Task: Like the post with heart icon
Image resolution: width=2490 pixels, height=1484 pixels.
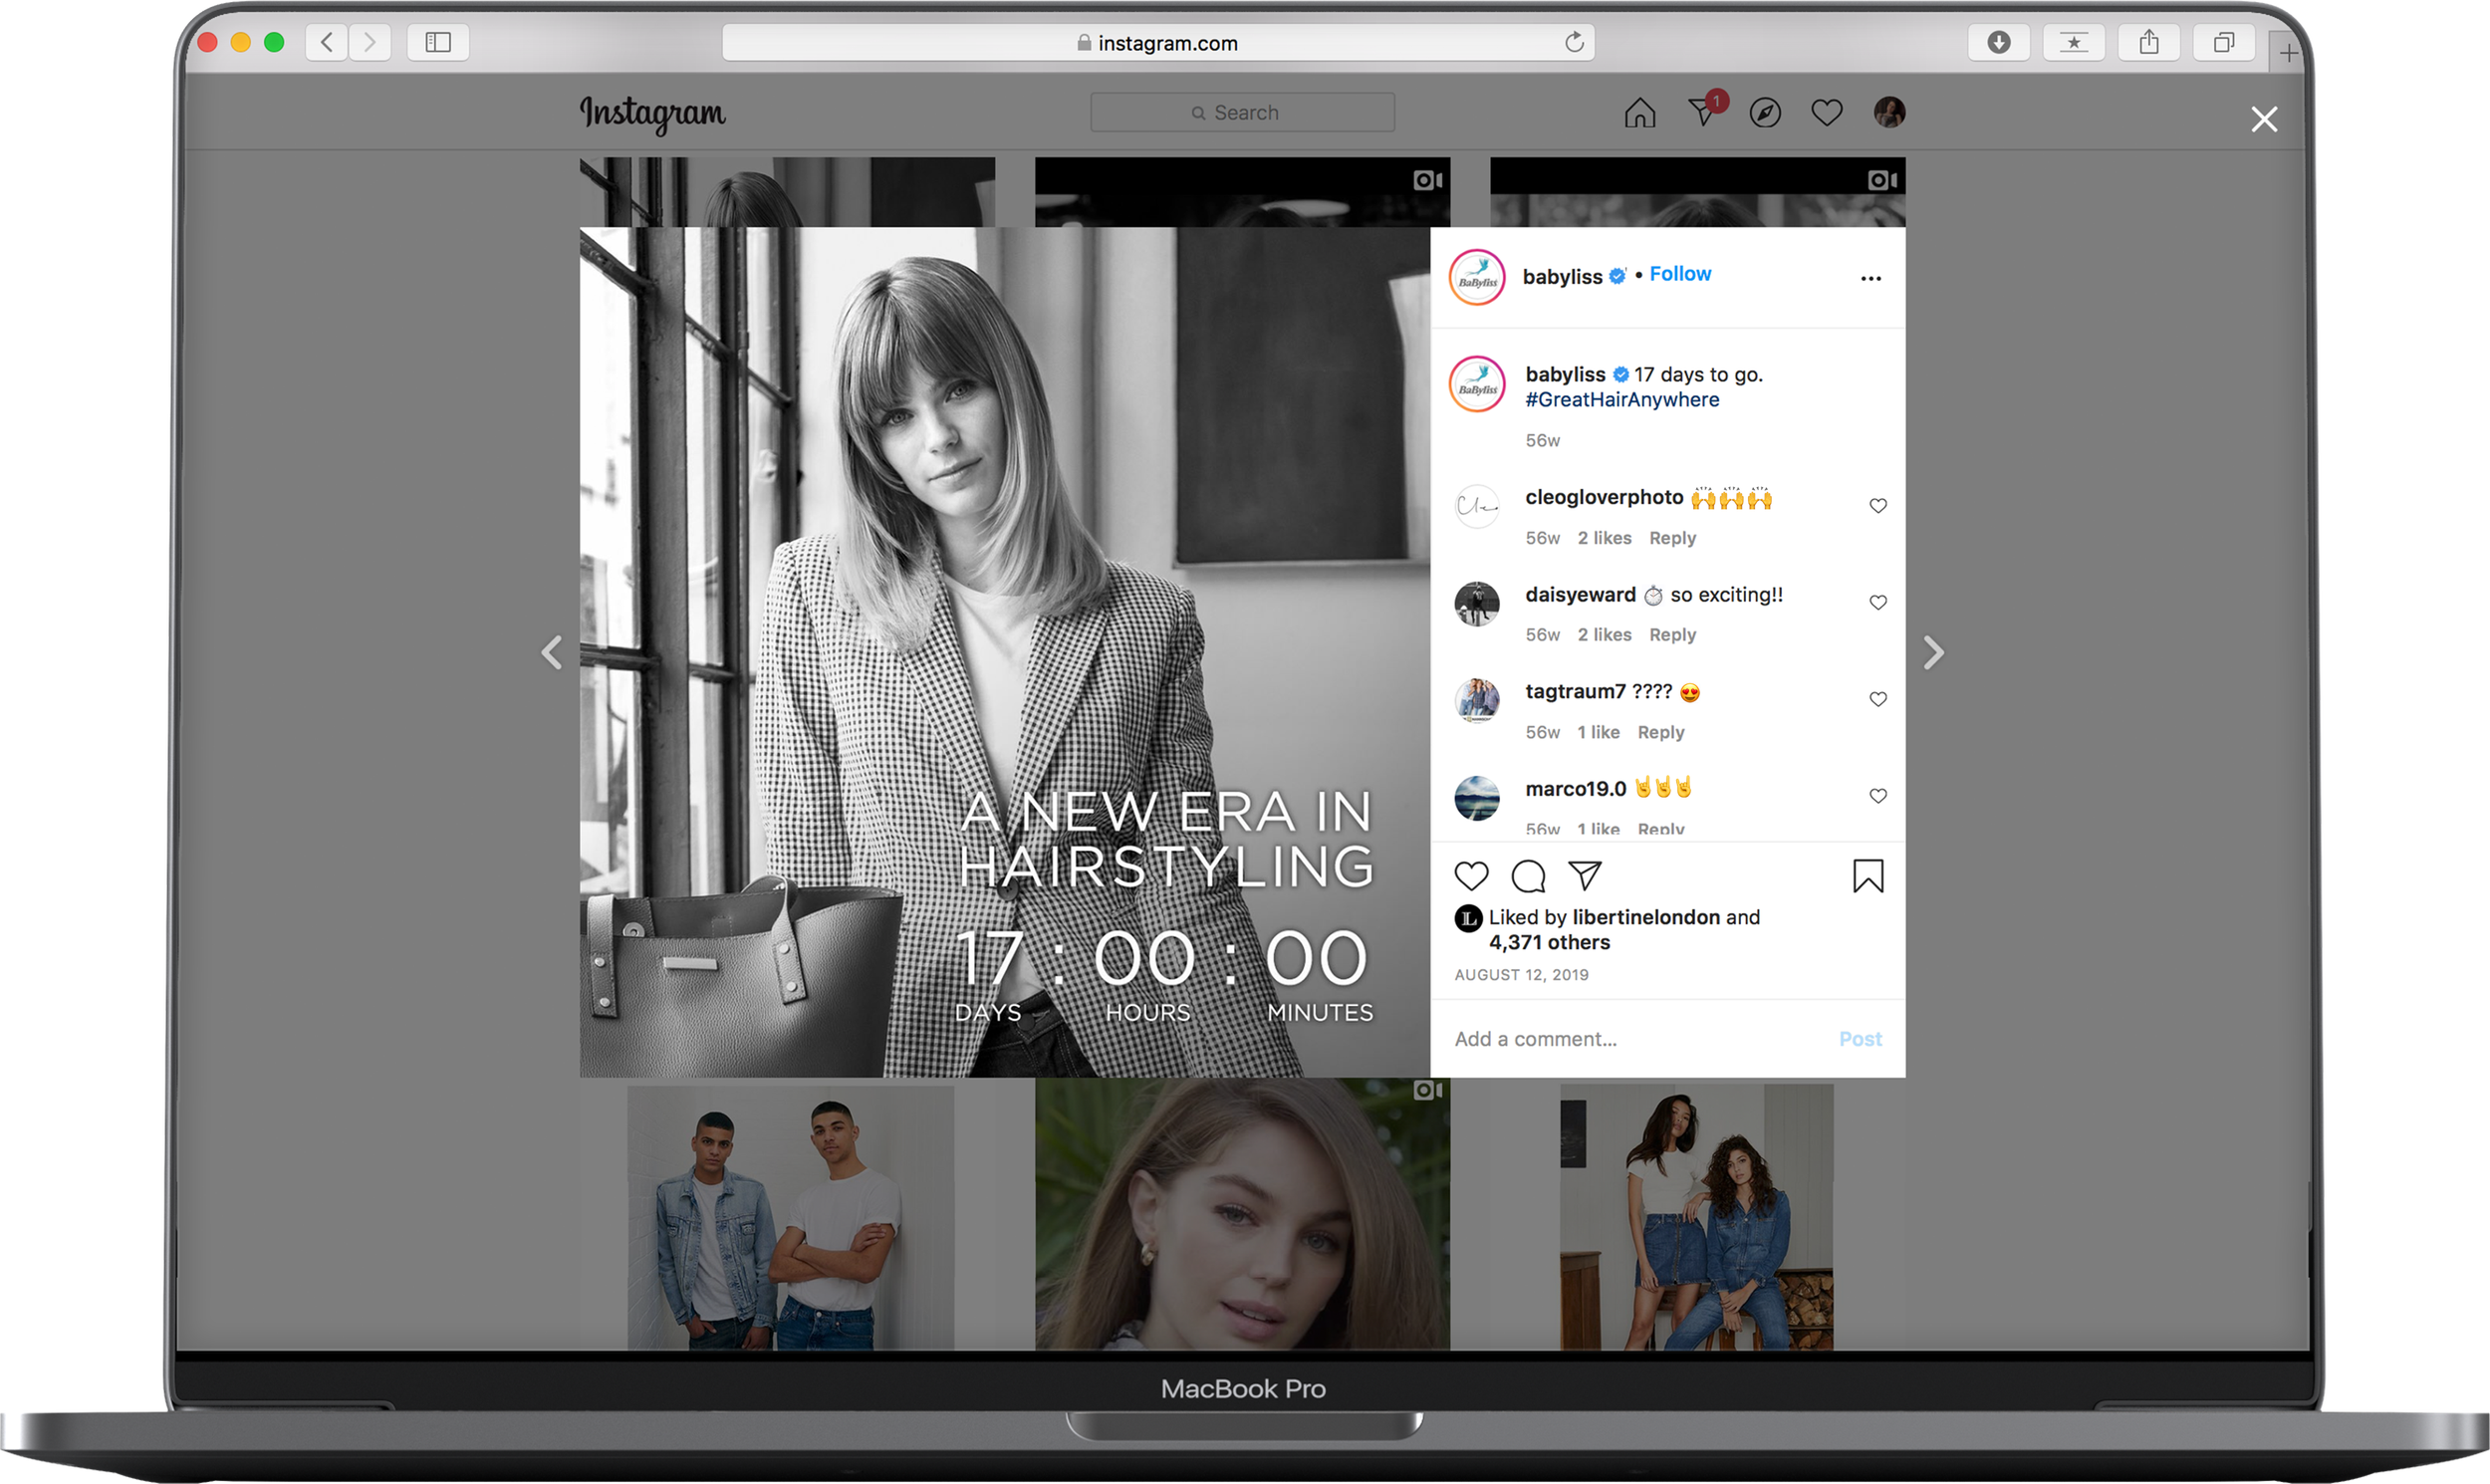Action: 1471,876
